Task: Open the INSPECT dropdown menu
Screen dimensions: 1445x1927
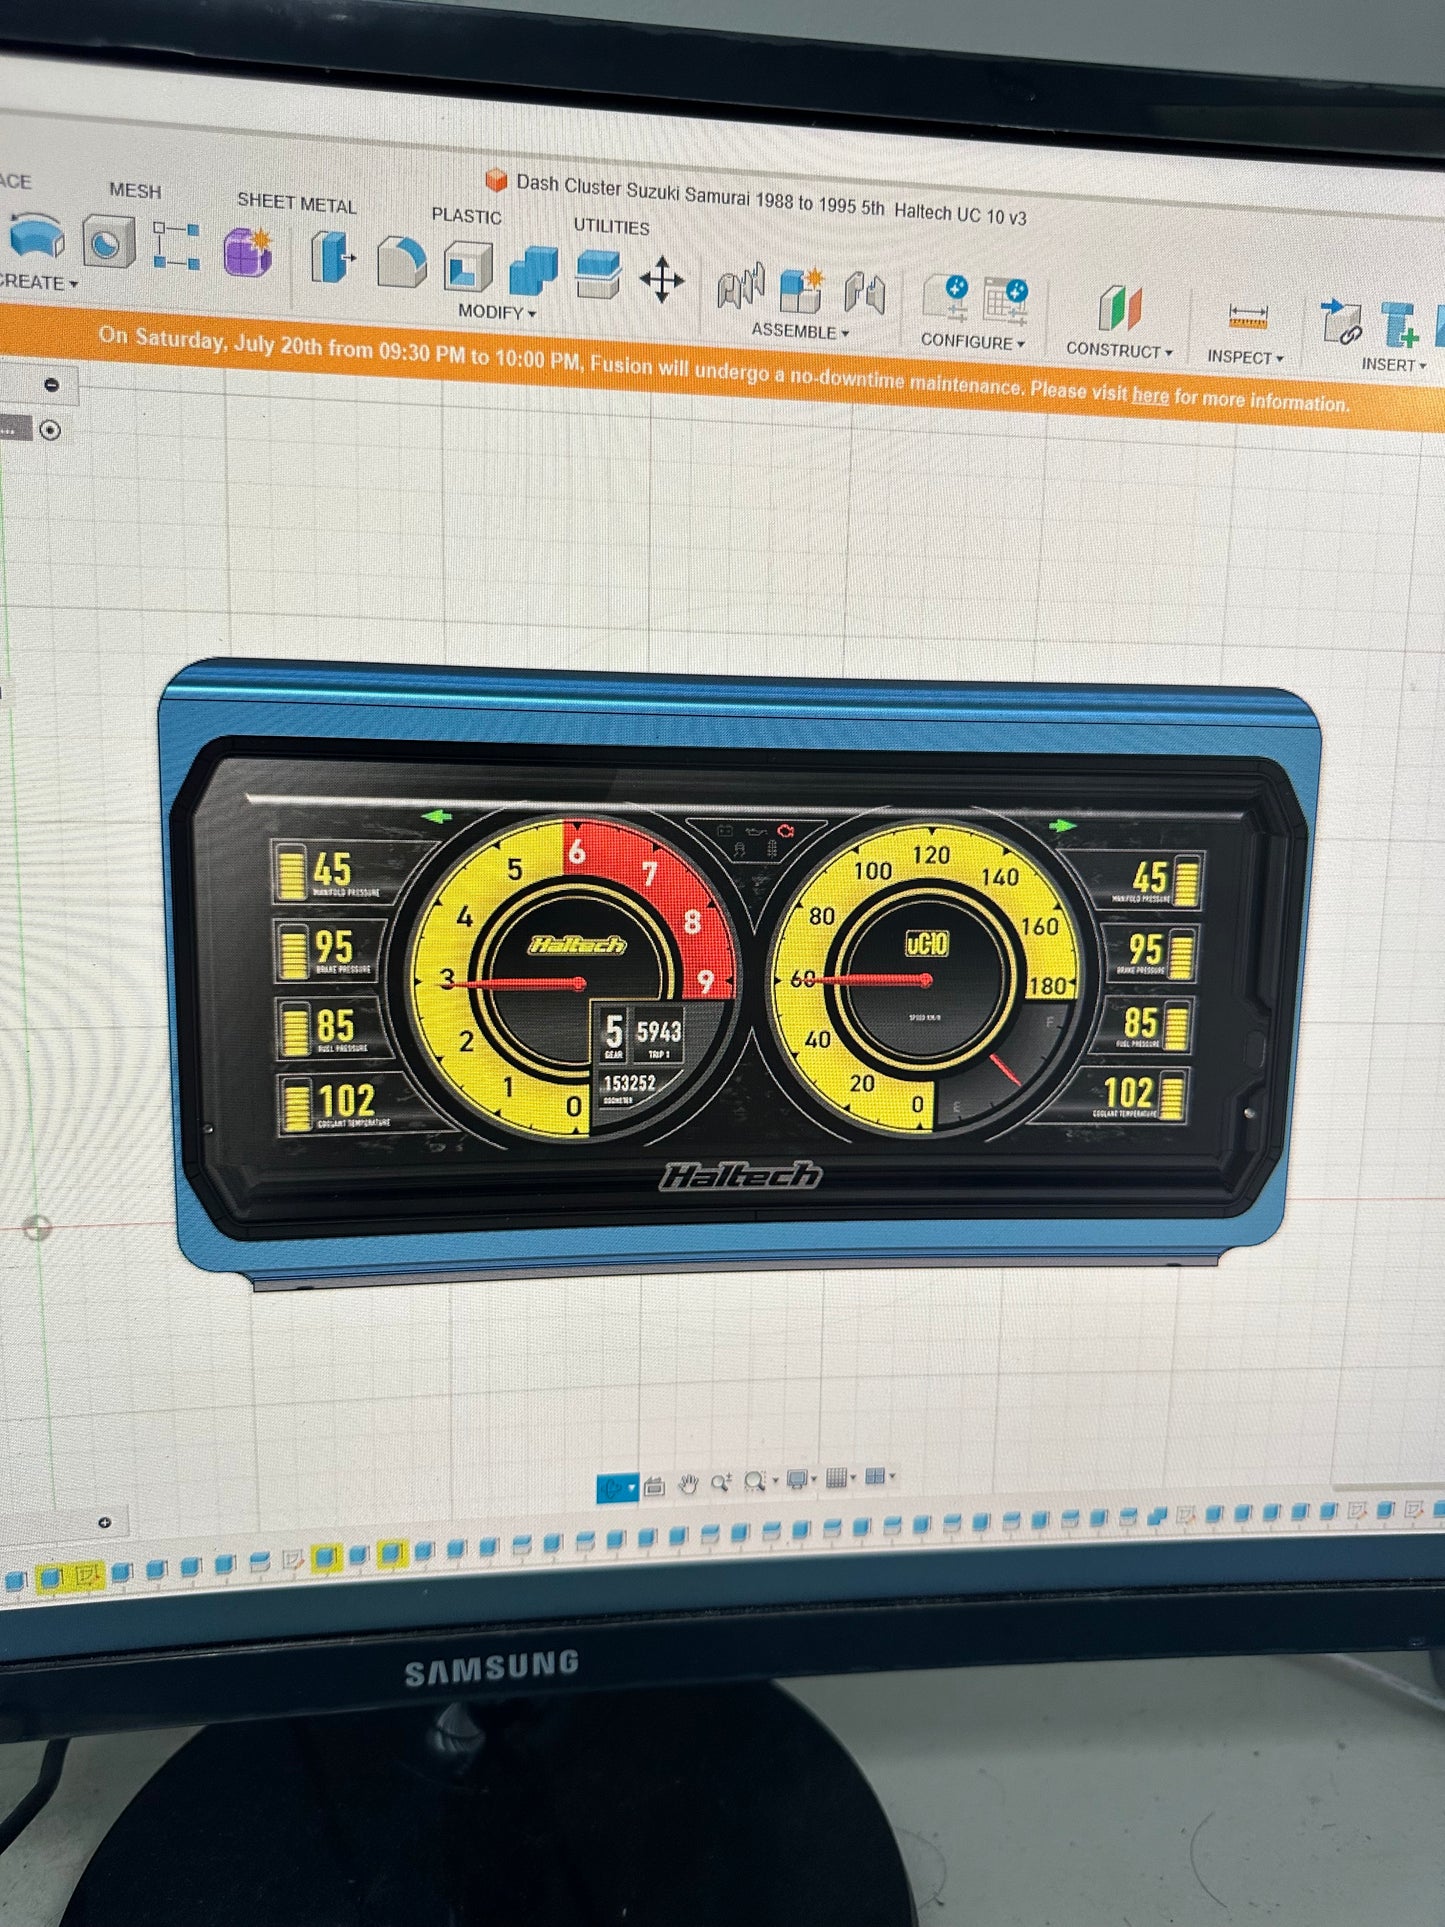Action: point(1245,357)
